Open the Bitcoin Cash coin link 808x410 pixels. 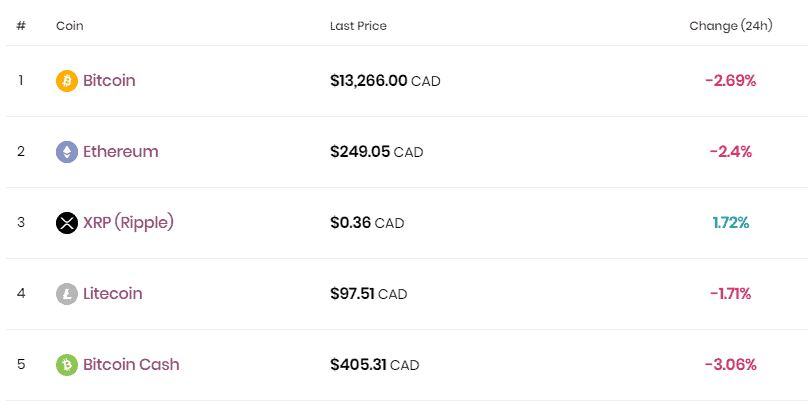point(131,365)
